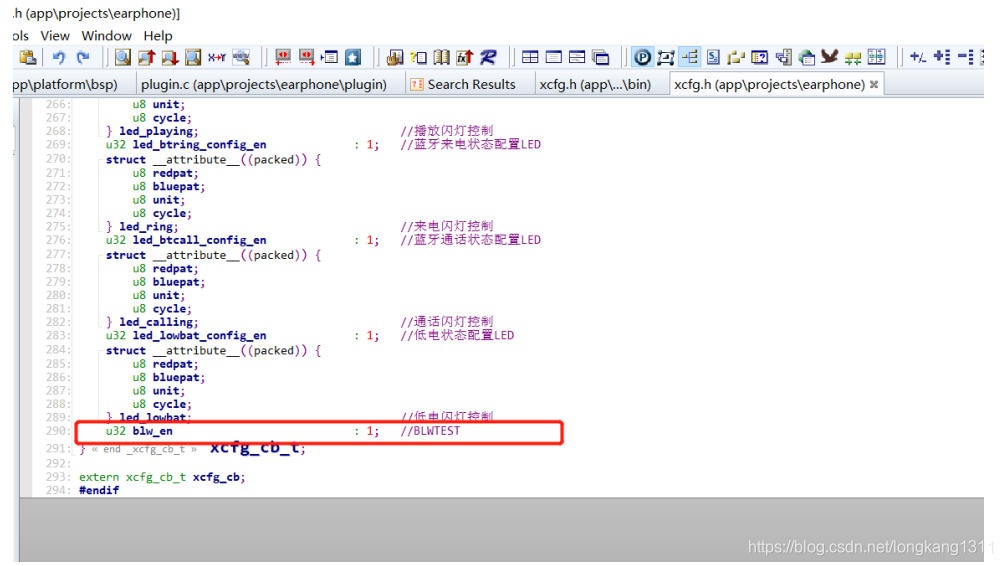Click line number 284 in the margin
The width and height of the screenshot is (1003, 566).
(x=57, y=350)
